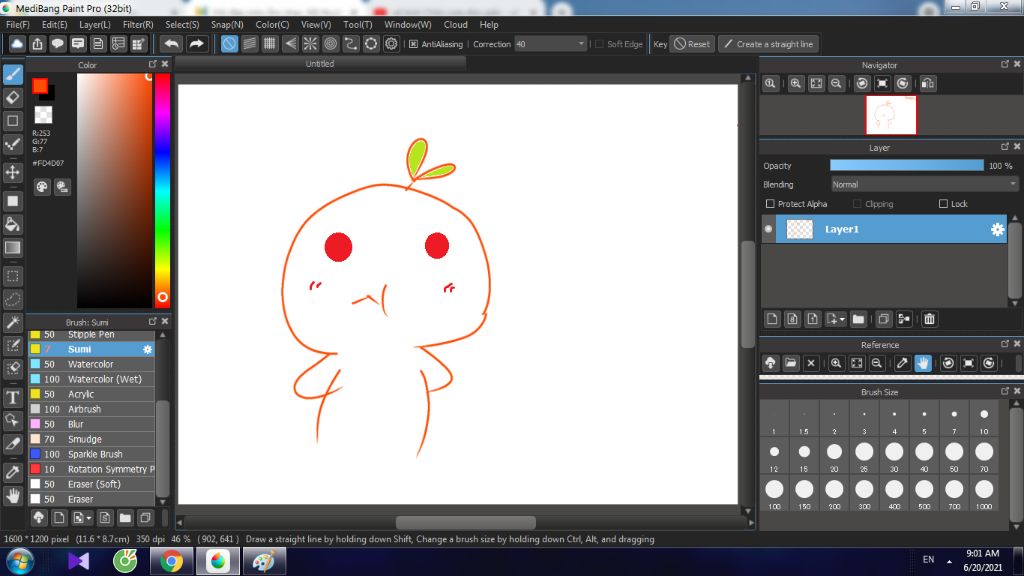Screen dimensions: 1024x576
Task: Click the cloud save icon in toolbar
Action: coord(17,44)
